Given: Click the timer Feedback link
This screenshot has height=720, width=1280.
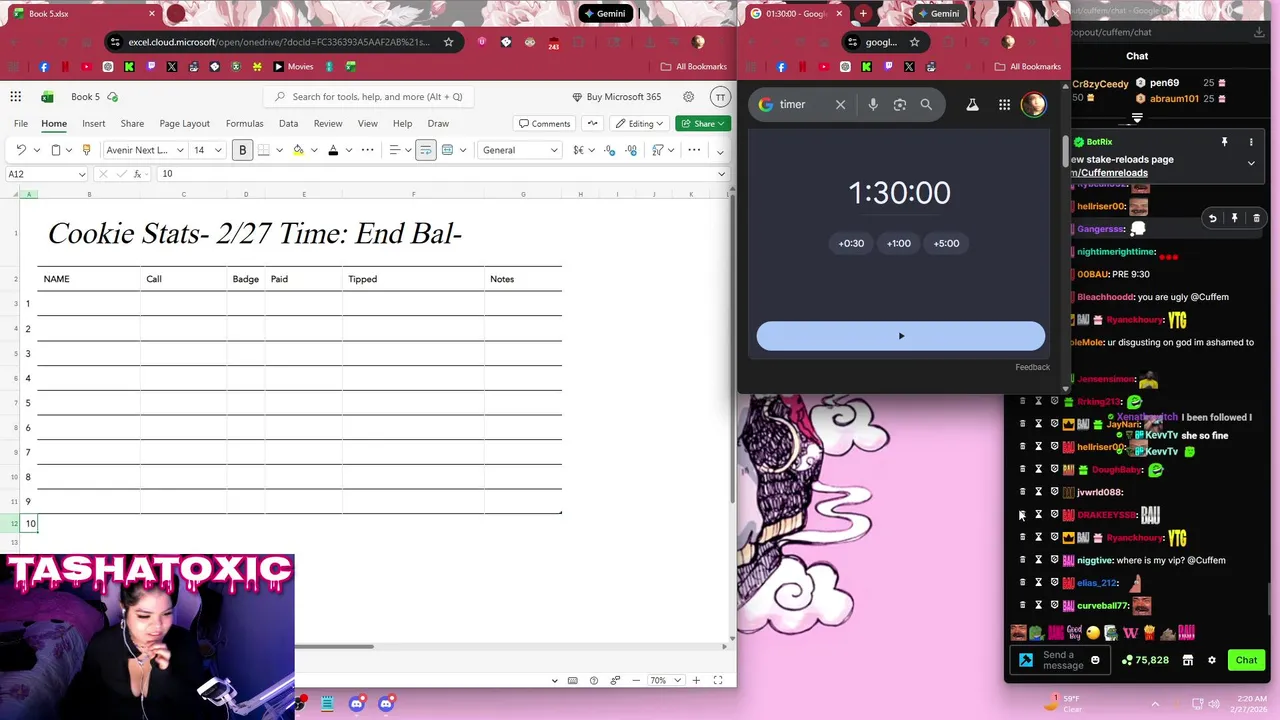Looking at the screenshot, I should pyautogui.click(x=1032, y=367).
